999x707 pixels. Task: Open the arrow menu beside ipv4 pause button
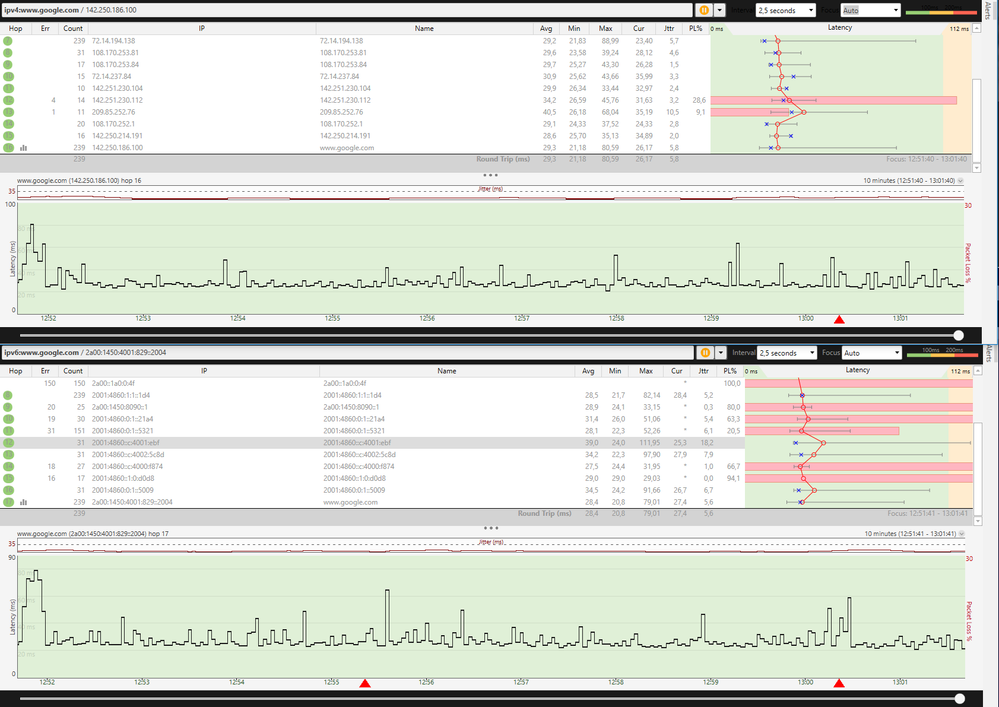pyautogui.click(x=719, y=10)
